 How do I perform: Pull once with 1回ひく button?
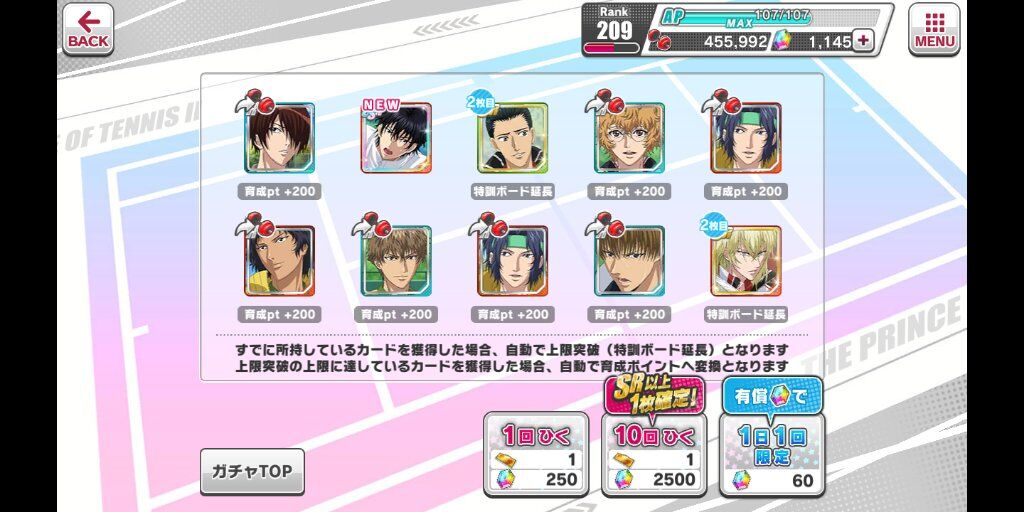pos(536,454)
